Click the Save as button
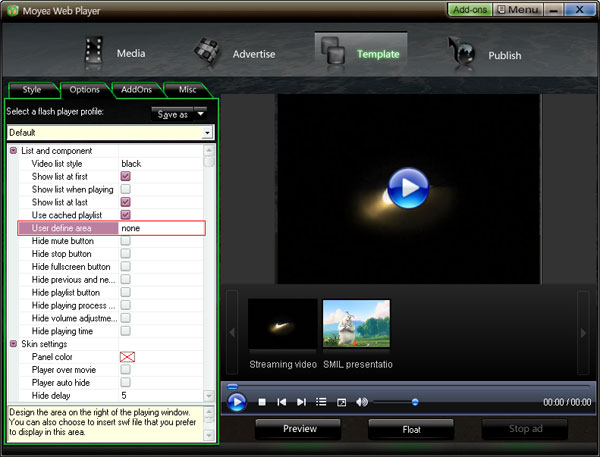 (x=173, y=114)
